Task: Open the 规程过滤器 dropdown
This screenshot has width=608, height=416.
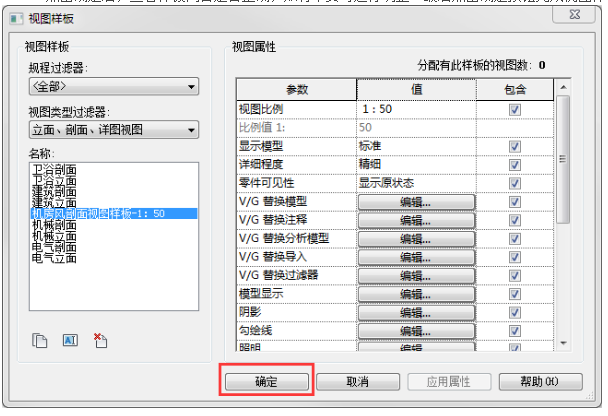Action: tap(113, 87)
